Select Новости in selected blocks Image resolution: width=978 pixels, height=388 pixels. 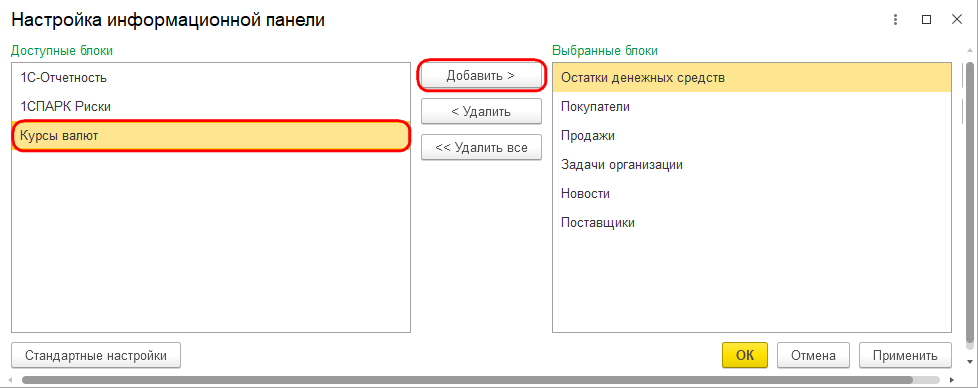pos(752,193)
